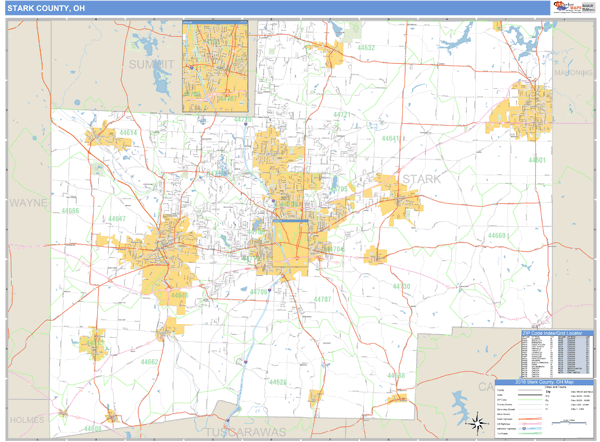Click the ZIP code 44632 label

click(x=366, y=48)
